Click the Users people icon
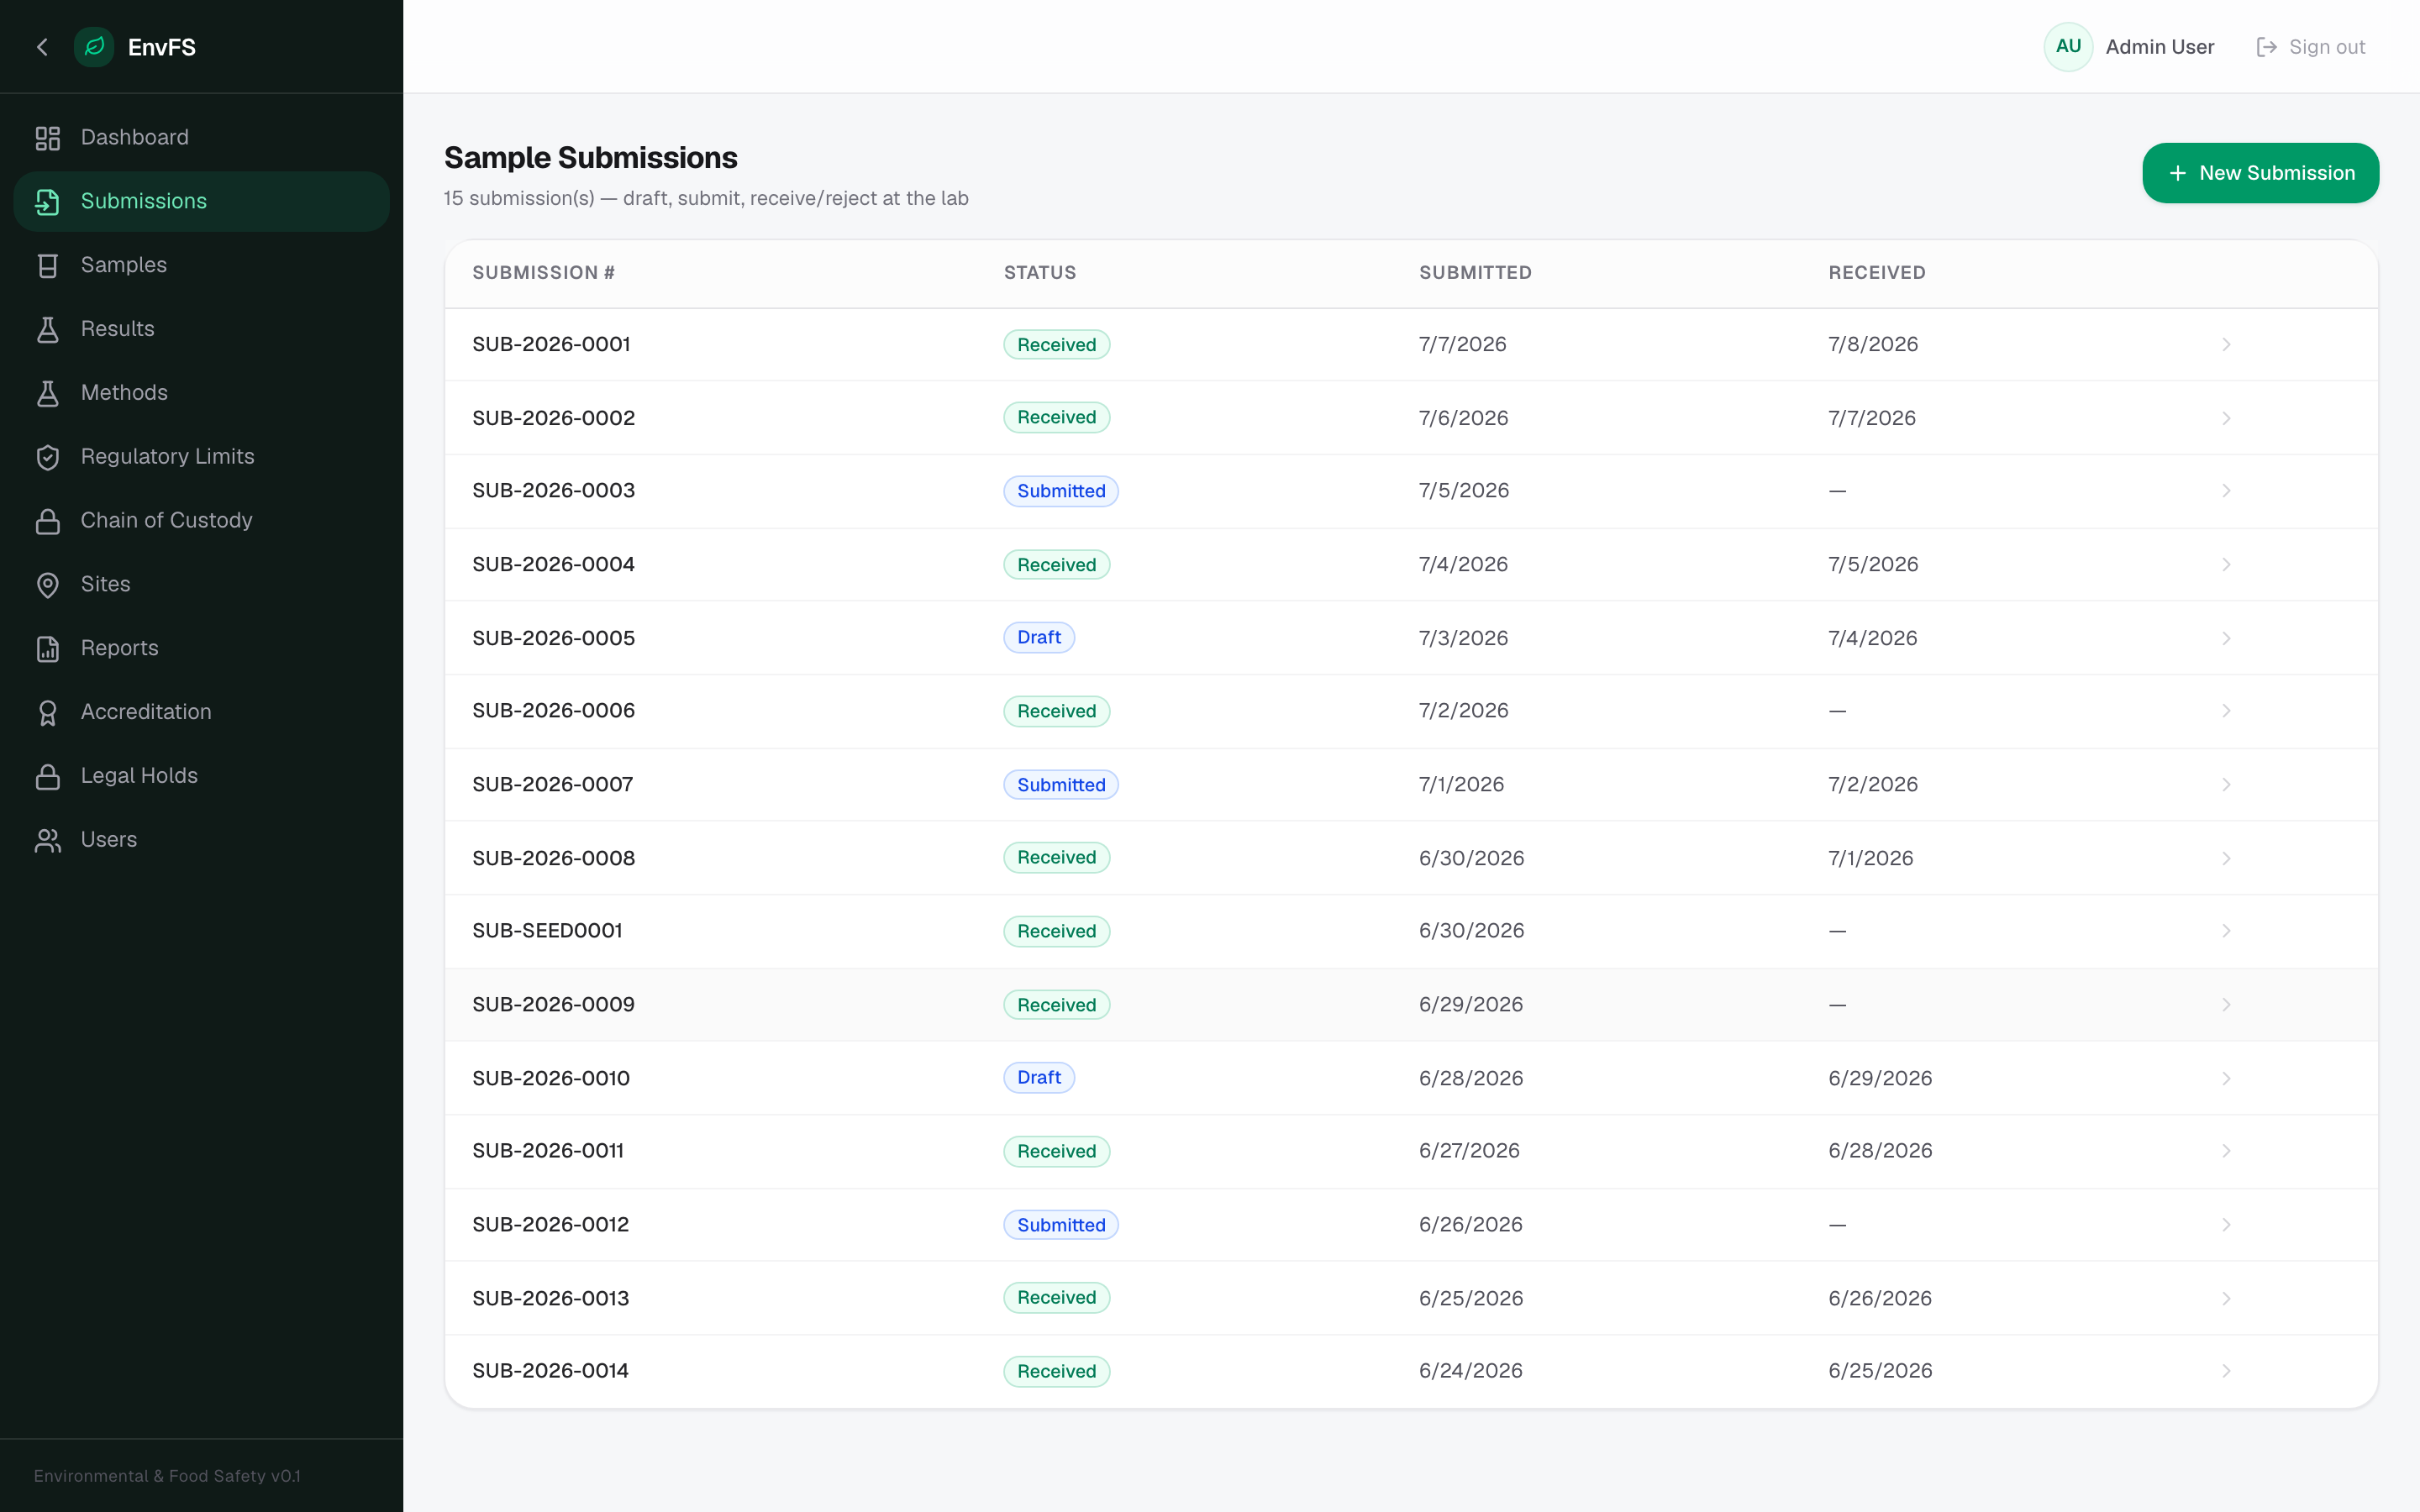 48,840
